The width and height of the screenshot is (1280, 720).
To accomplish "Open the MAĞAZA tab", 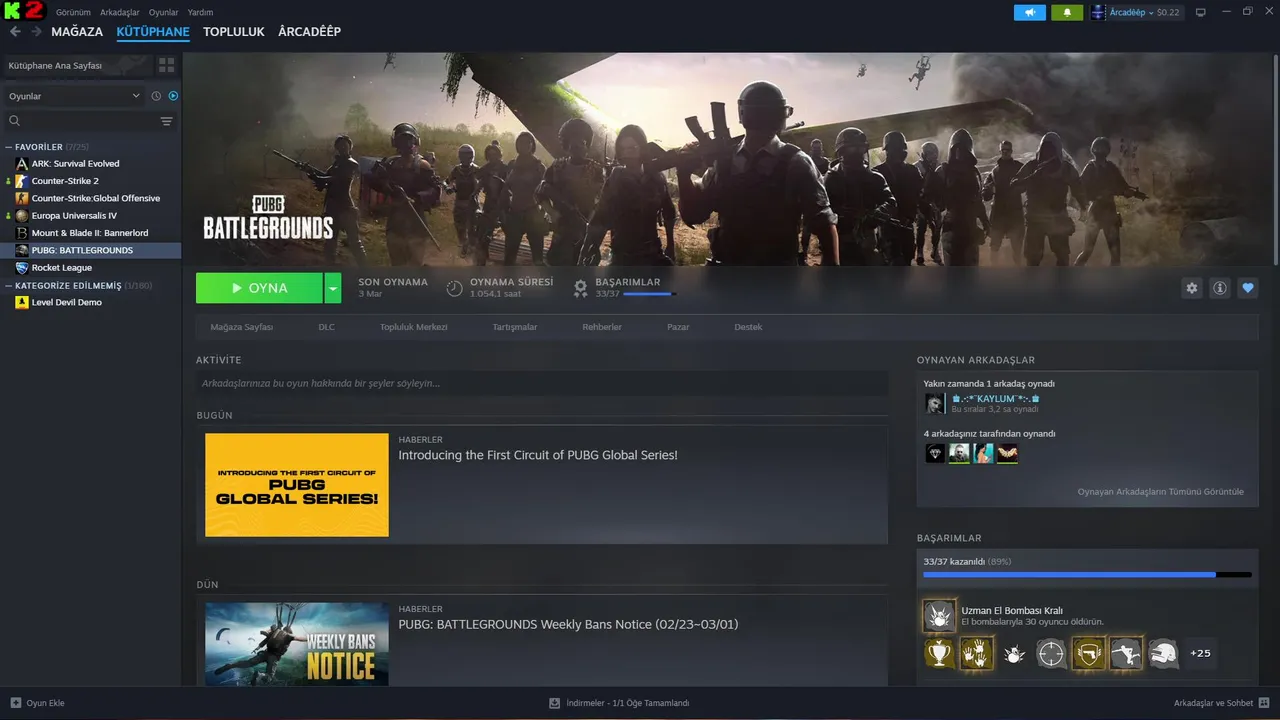I will click(x=77, y=32).
